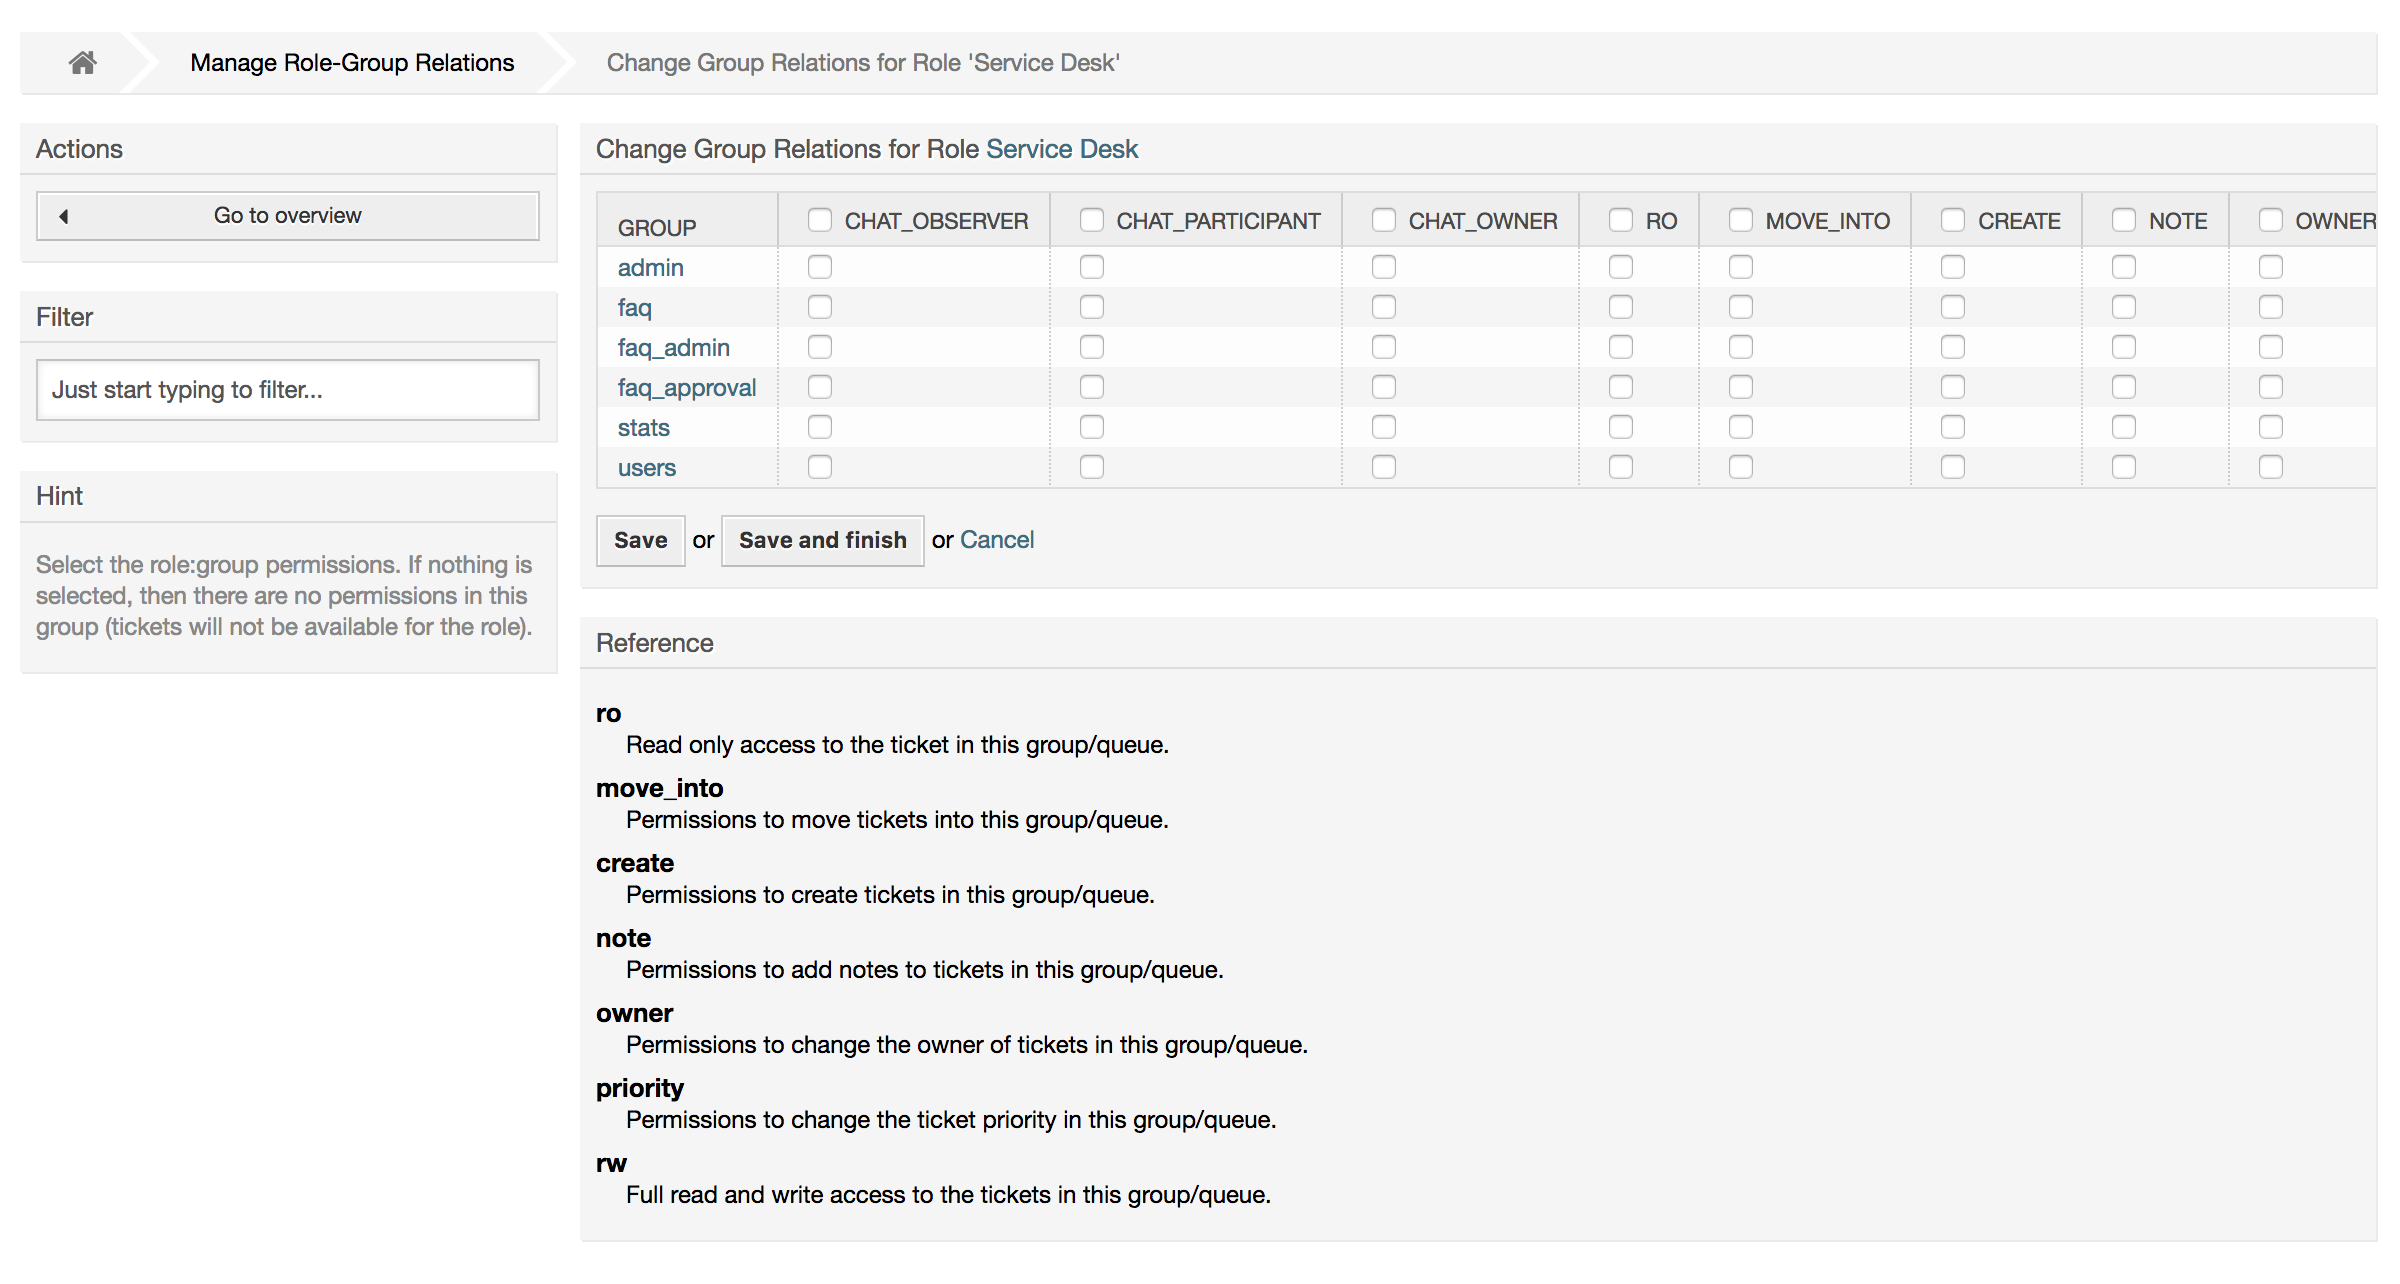
Task: Toggle the MOVE_INTO column header checkbox
Action: 1741,218
